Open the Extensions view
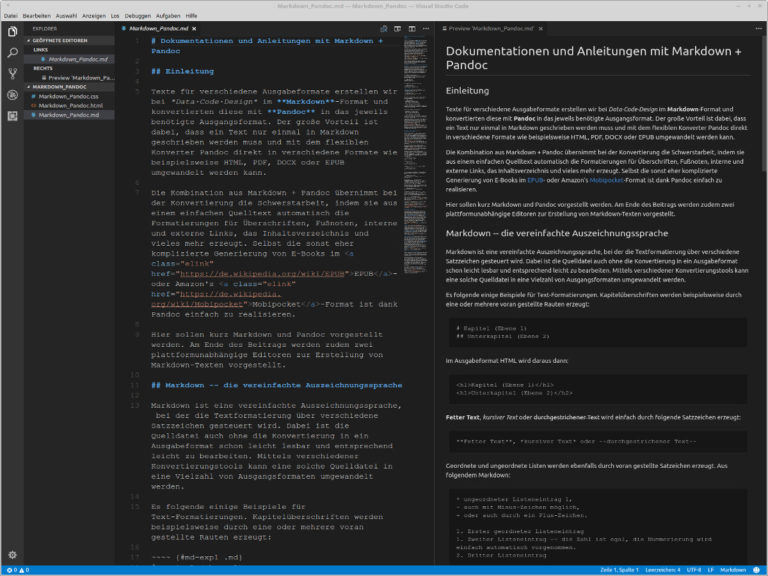Image resolution: width=768 pixels, height=576 pixels. 13,116
